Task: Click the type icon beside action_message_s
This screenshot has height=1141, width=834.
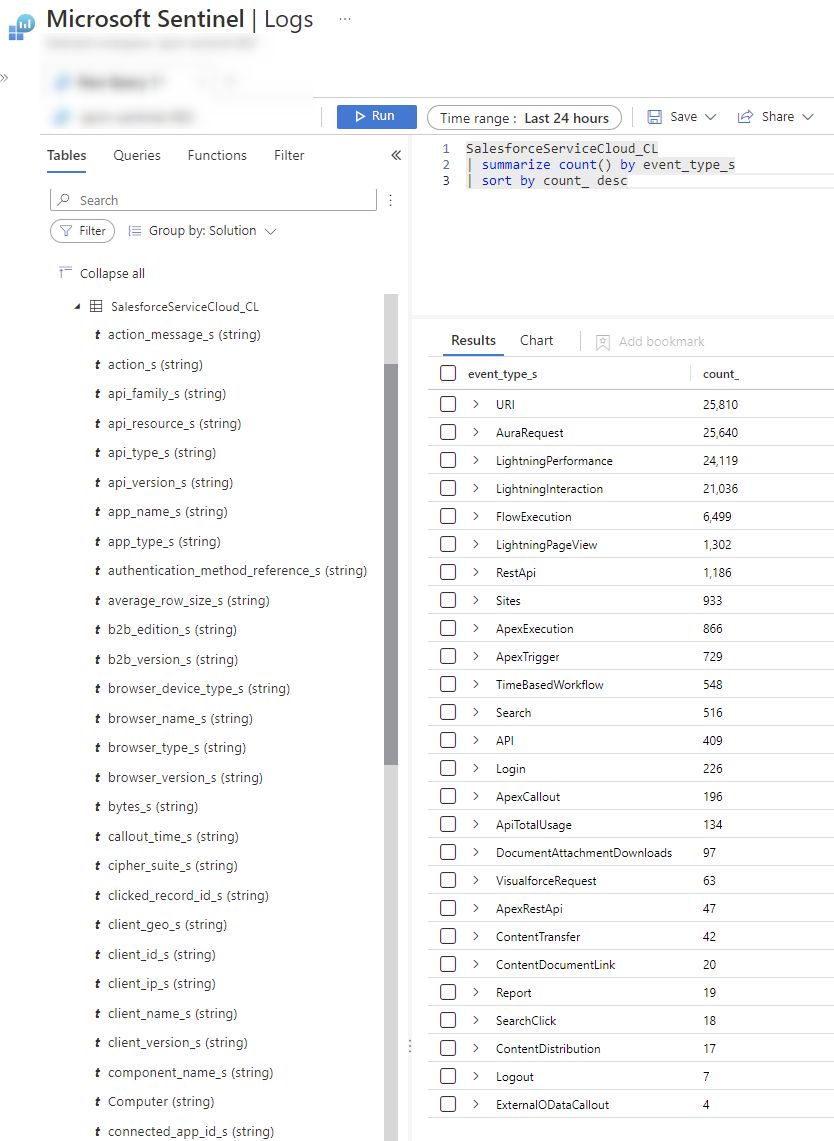Action: coord(98,335)
